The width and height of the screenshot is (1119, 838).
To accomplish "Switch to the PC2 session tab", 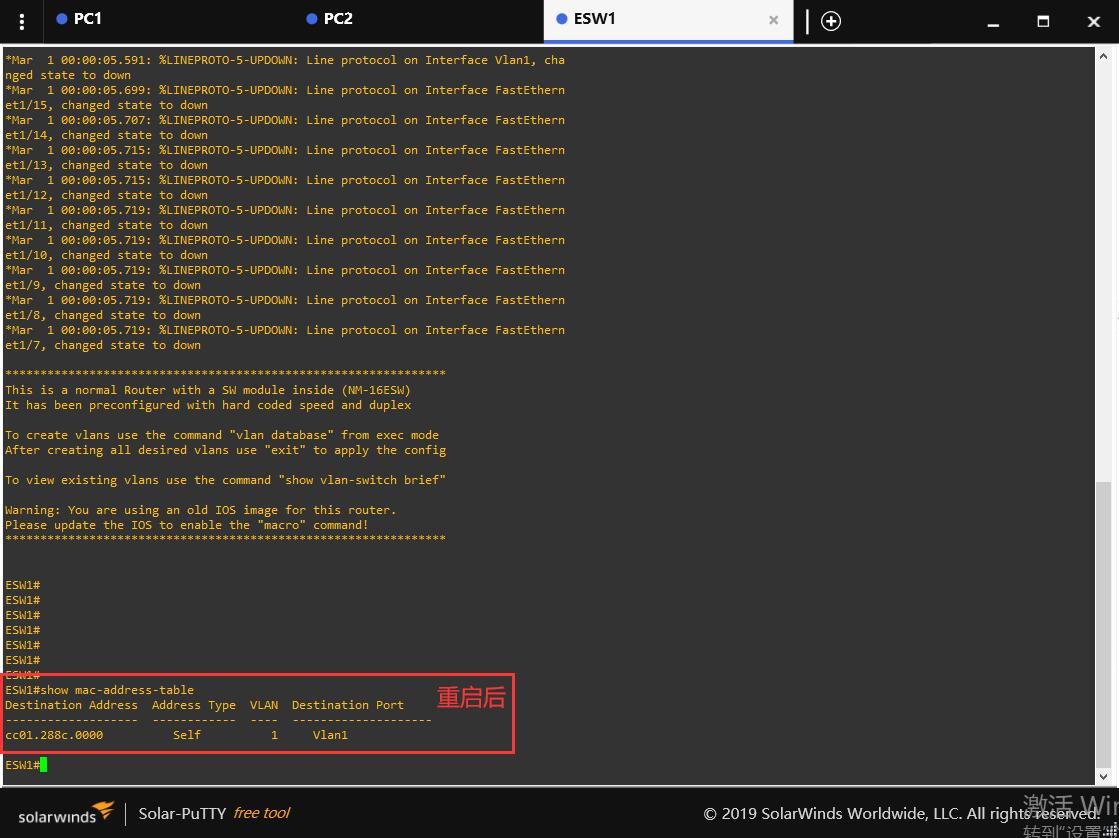I will (x=418, y=19).
